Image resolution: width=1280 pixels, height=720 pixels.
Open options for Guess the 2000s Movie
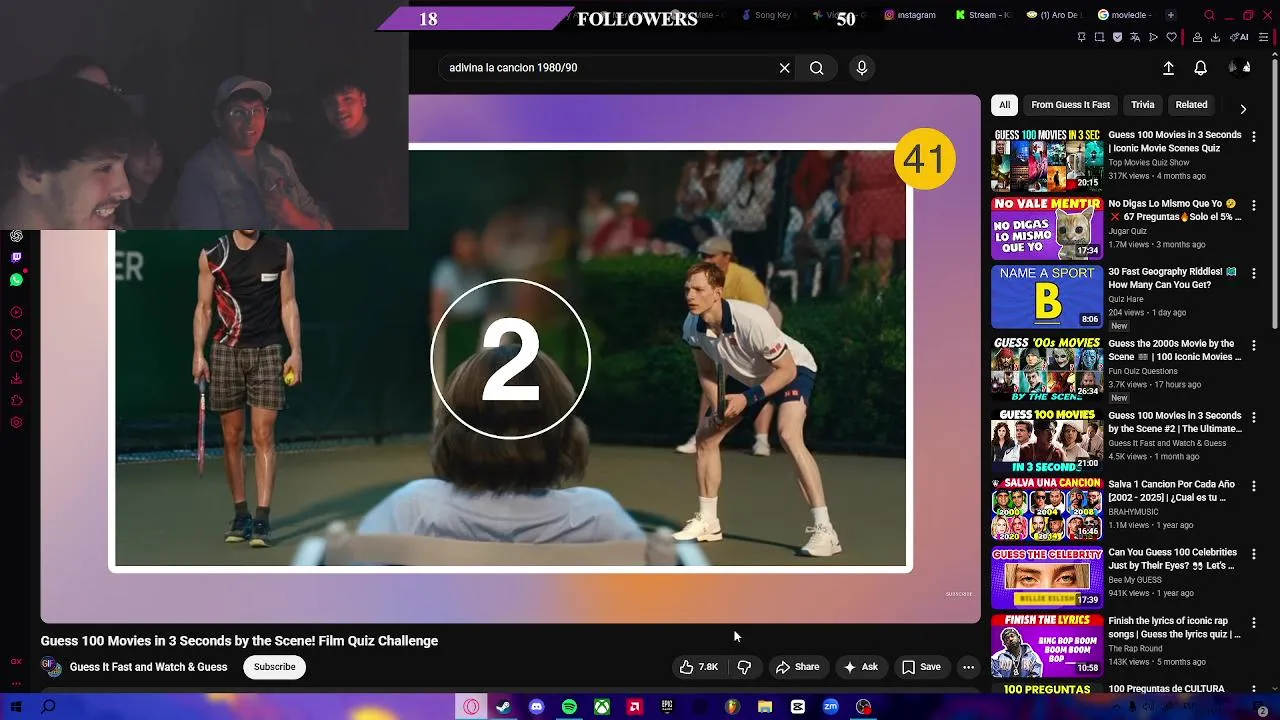1254,345
